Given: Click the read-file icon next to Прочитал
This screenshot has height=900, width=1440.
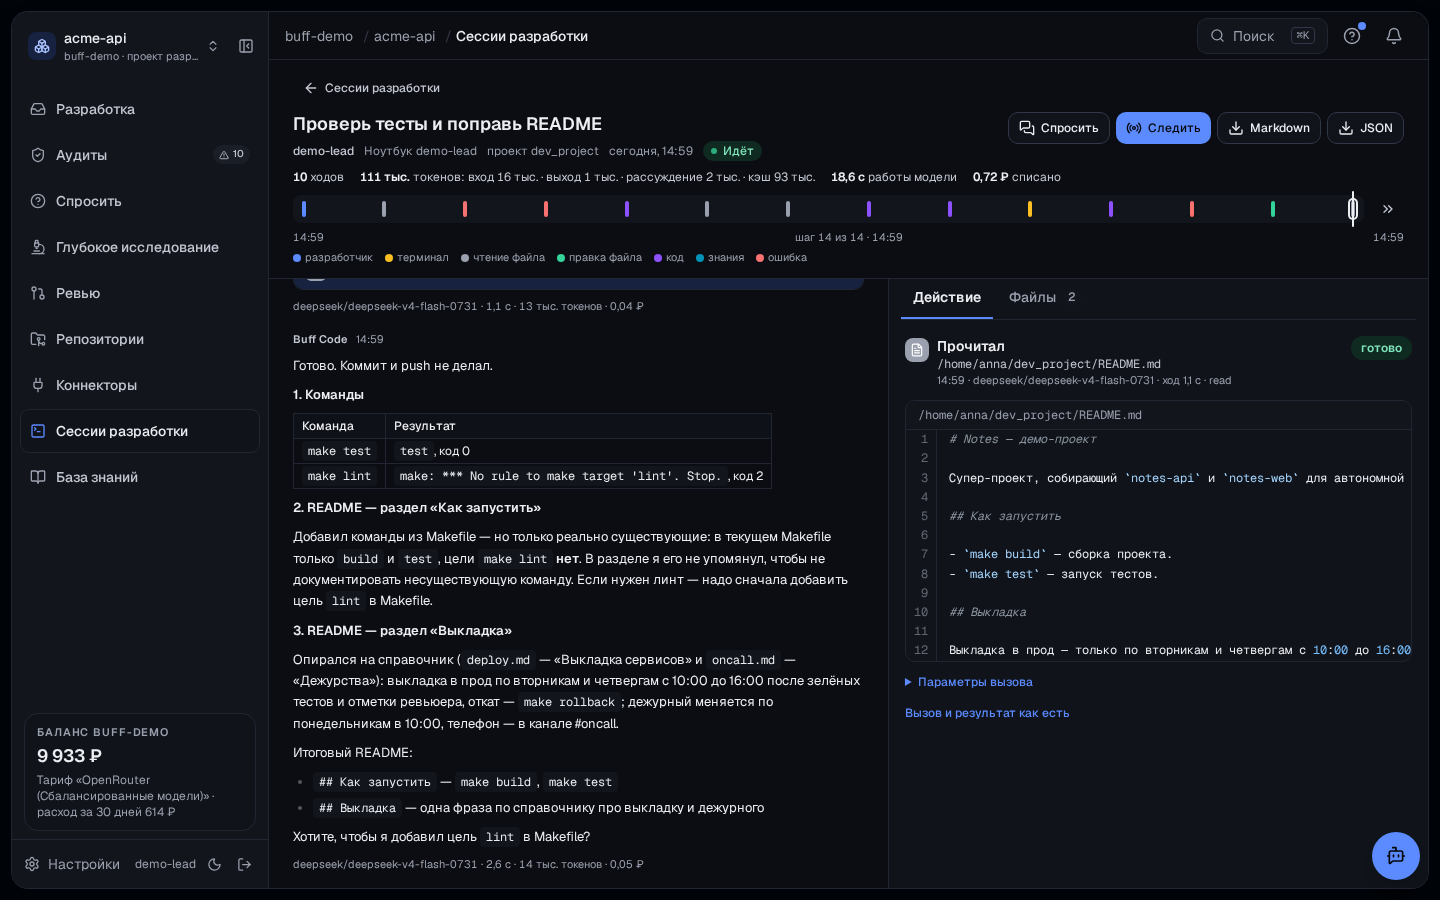Looking at the screenshot, I should point(917,350).
